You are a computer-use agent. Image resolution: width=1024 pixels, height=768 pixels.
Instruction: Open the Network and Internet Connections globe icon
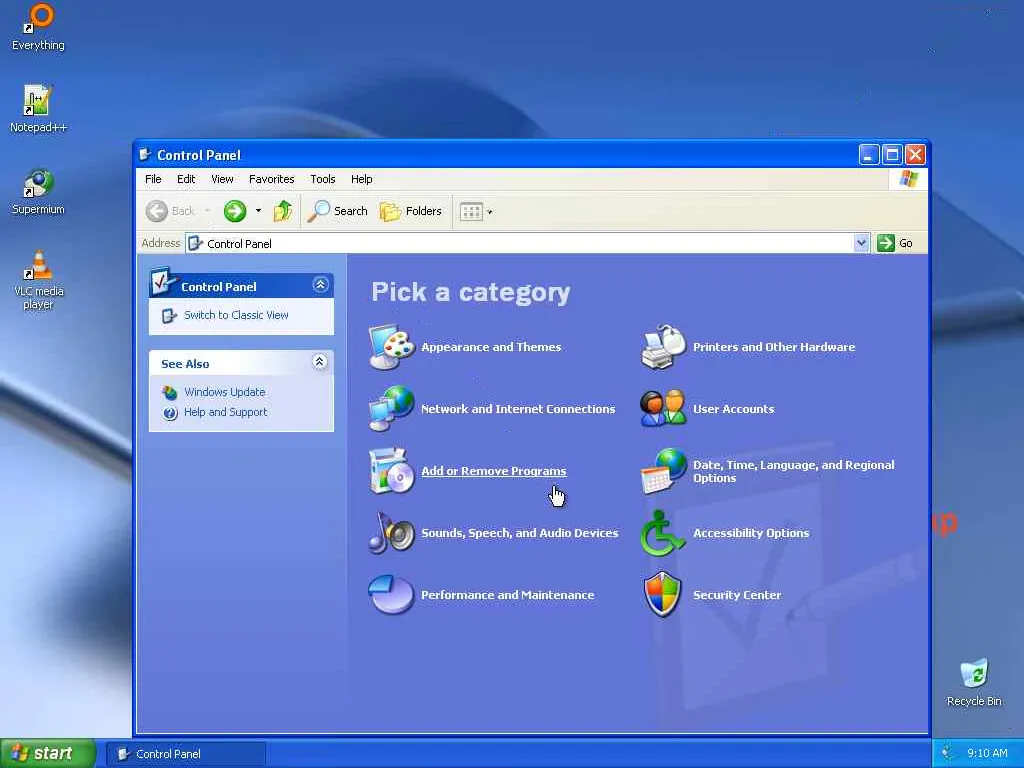tap(391, 409)
